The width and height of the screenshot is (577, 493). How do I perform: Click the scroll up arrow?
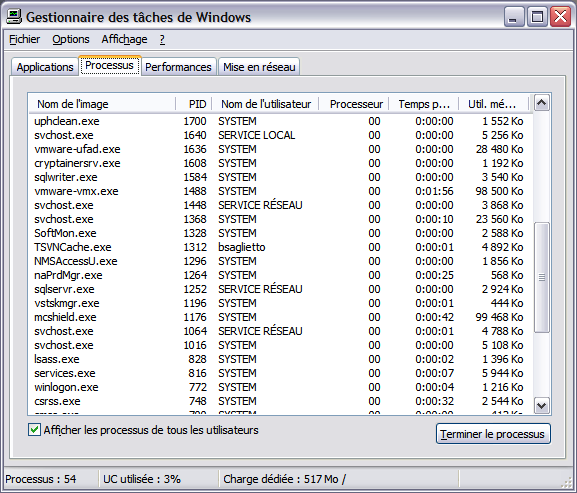point(542,103)
